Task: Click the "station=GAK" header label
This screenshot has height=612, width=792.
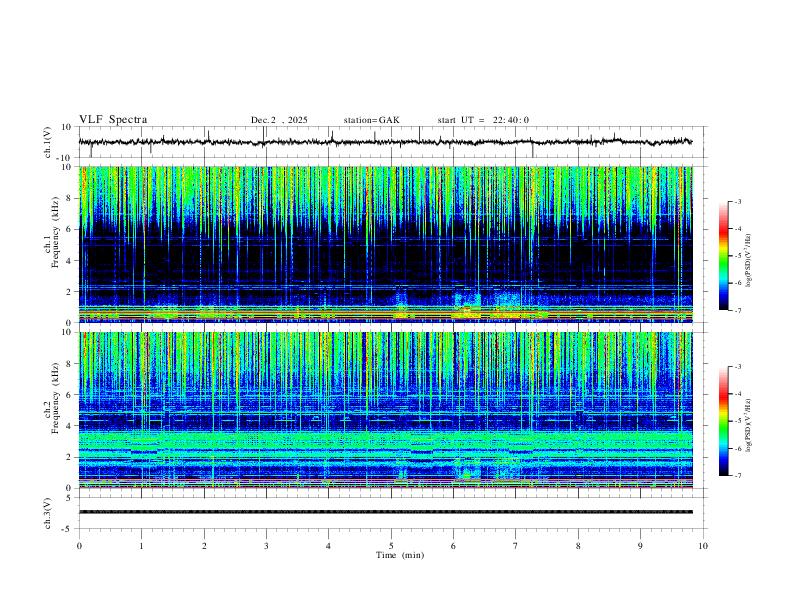Action: click(371, 120)
